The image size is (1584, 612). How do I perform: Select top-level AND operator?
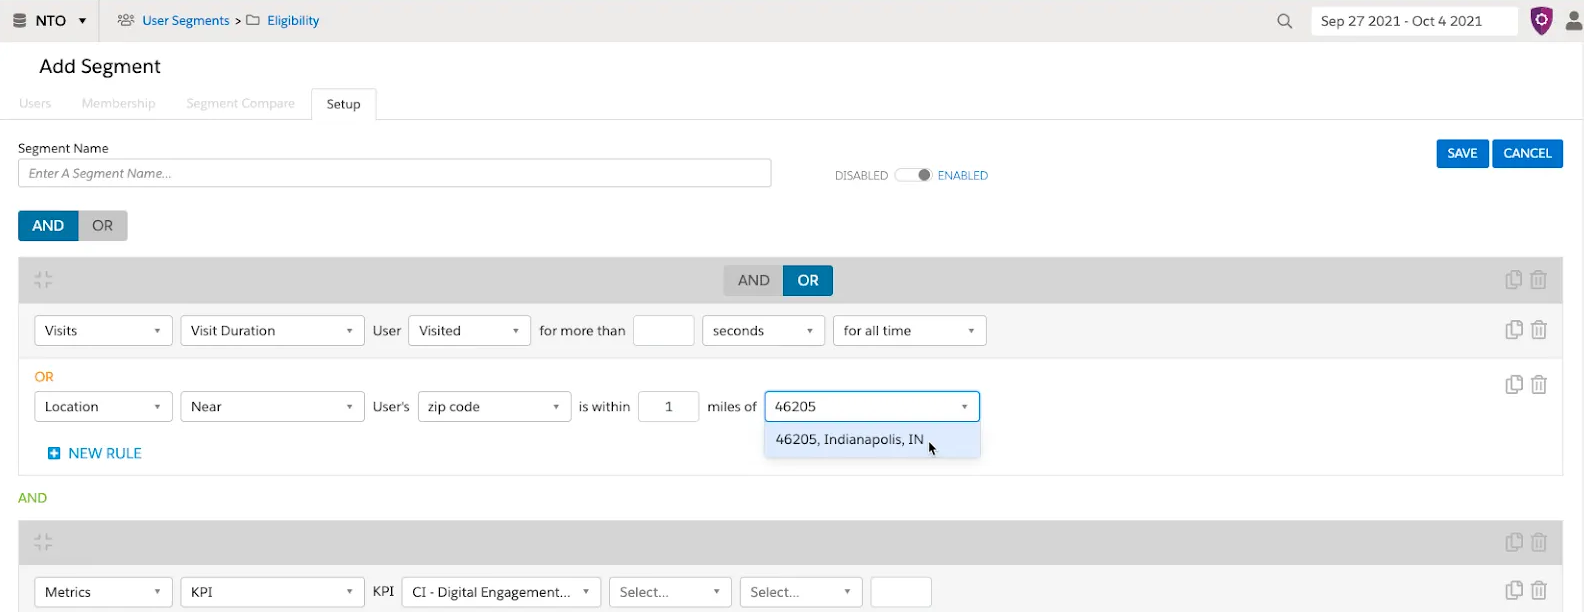coord(48,226)
